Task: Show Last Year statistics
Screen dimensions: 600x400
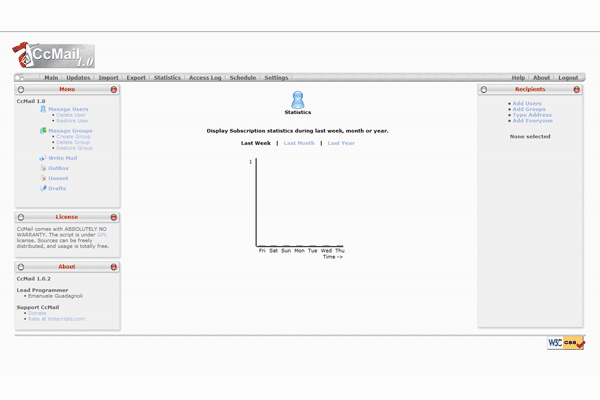Action: [x=341, y=143]
